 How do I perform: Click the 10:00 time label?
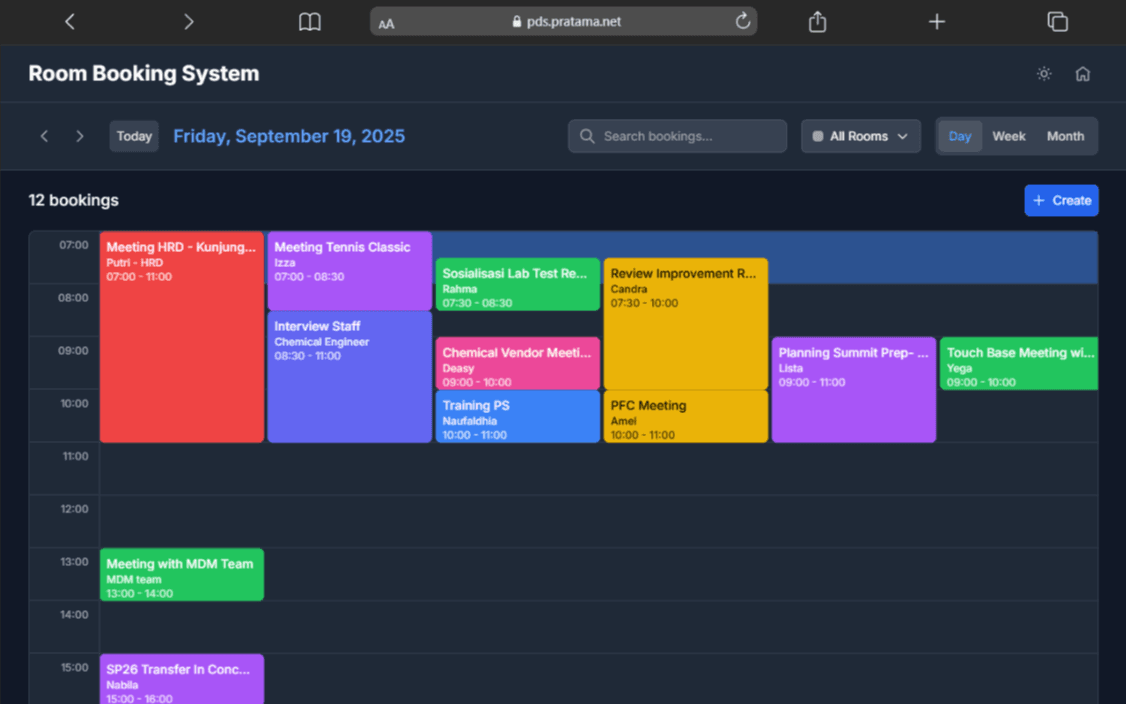click(x=74, y=404)
